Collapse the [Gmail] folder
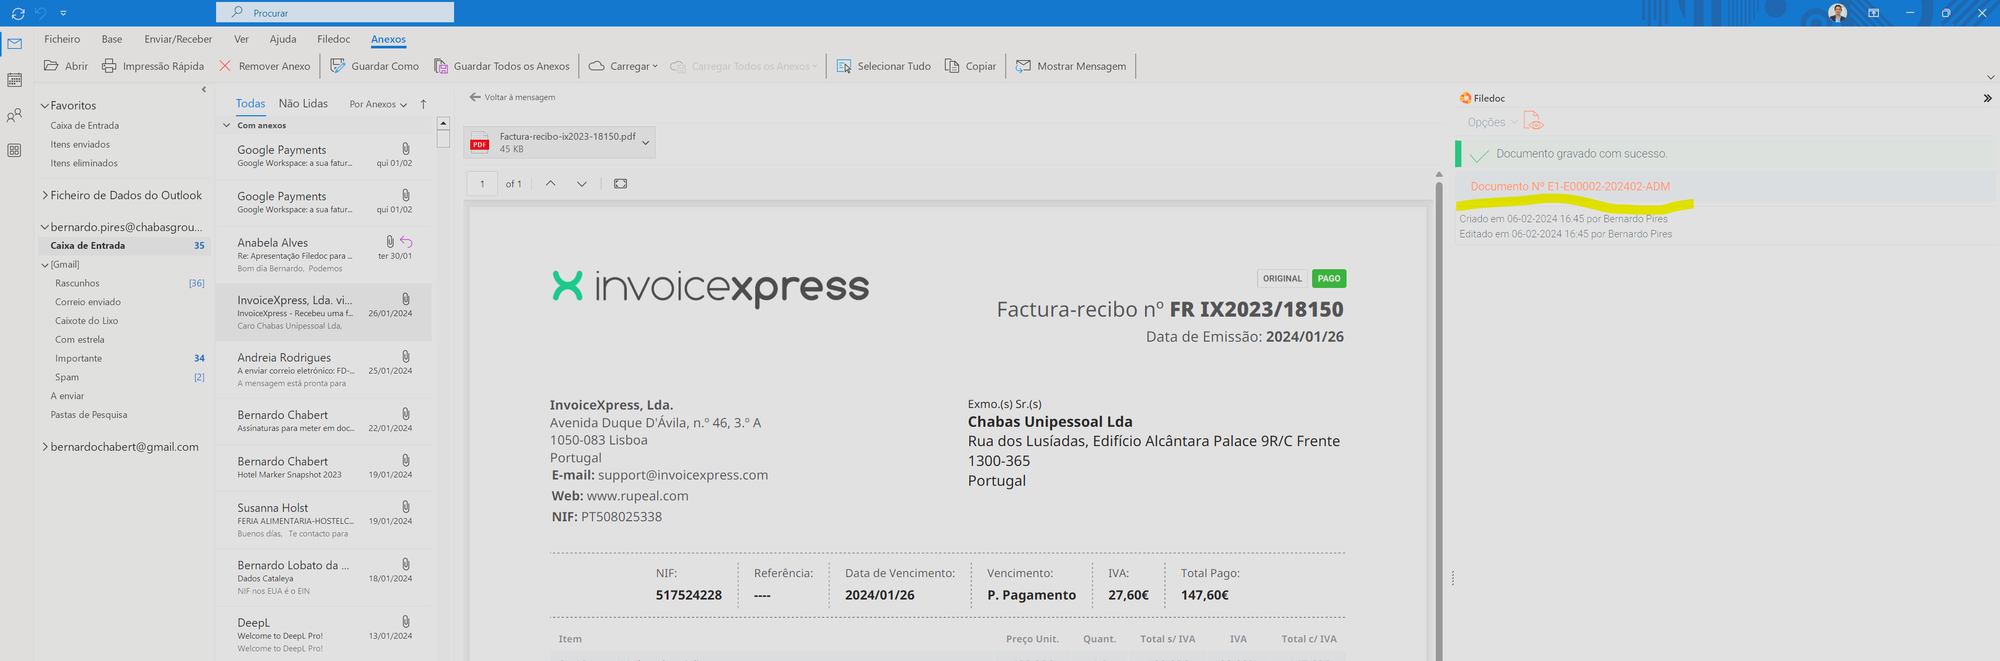Screen dimensions: 2000x661 (x=45, y=265)
